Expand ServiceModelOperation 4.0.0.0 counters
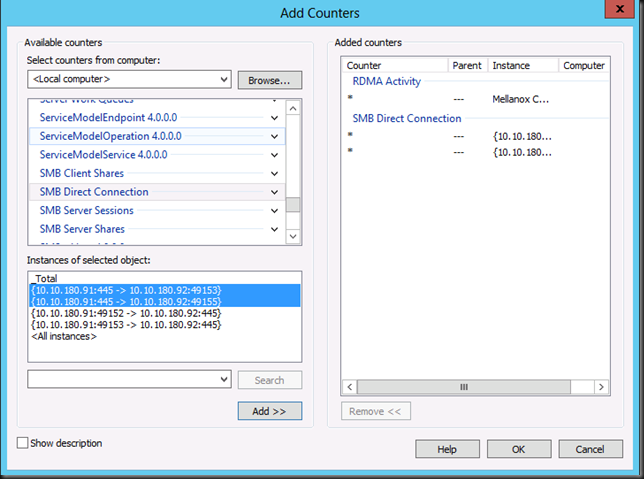 tap(274, 136)
